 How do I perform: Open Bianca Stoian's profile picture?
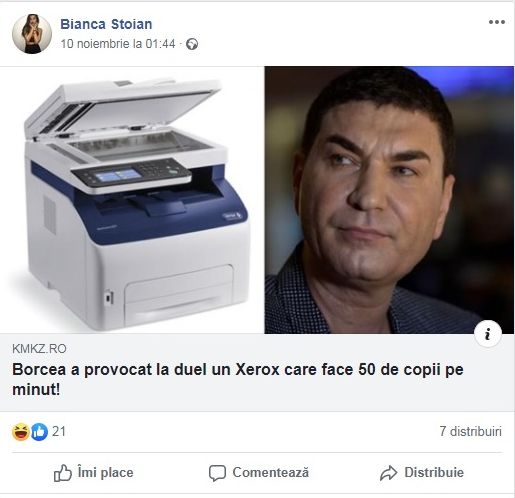tap(32, 34)
